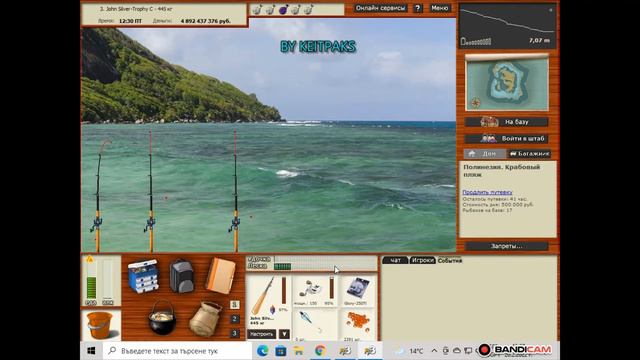
Task: Click the reel equipment slot
Action: [x=314, y=291]
